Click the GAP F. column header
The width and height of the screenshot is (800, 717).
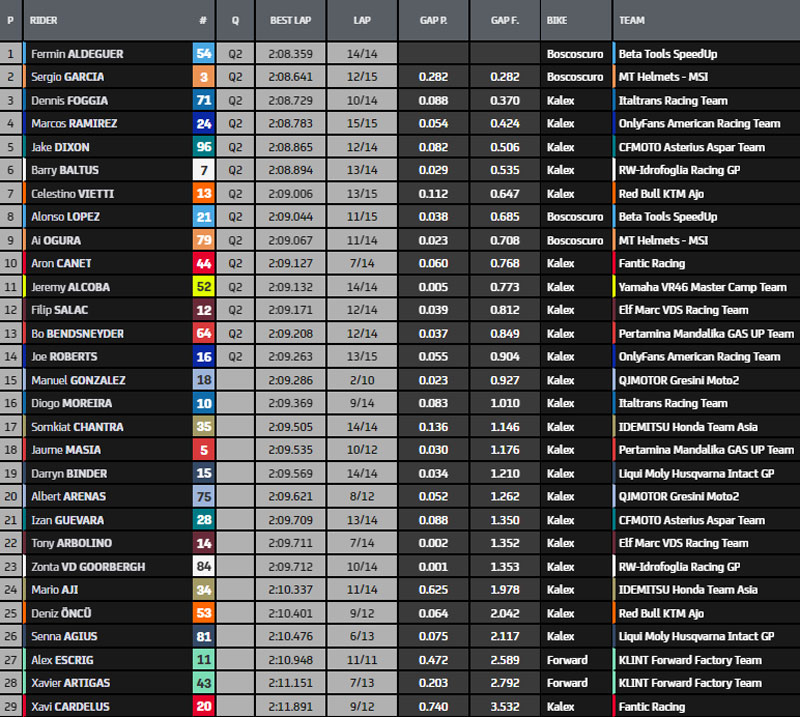pos(505,20)
